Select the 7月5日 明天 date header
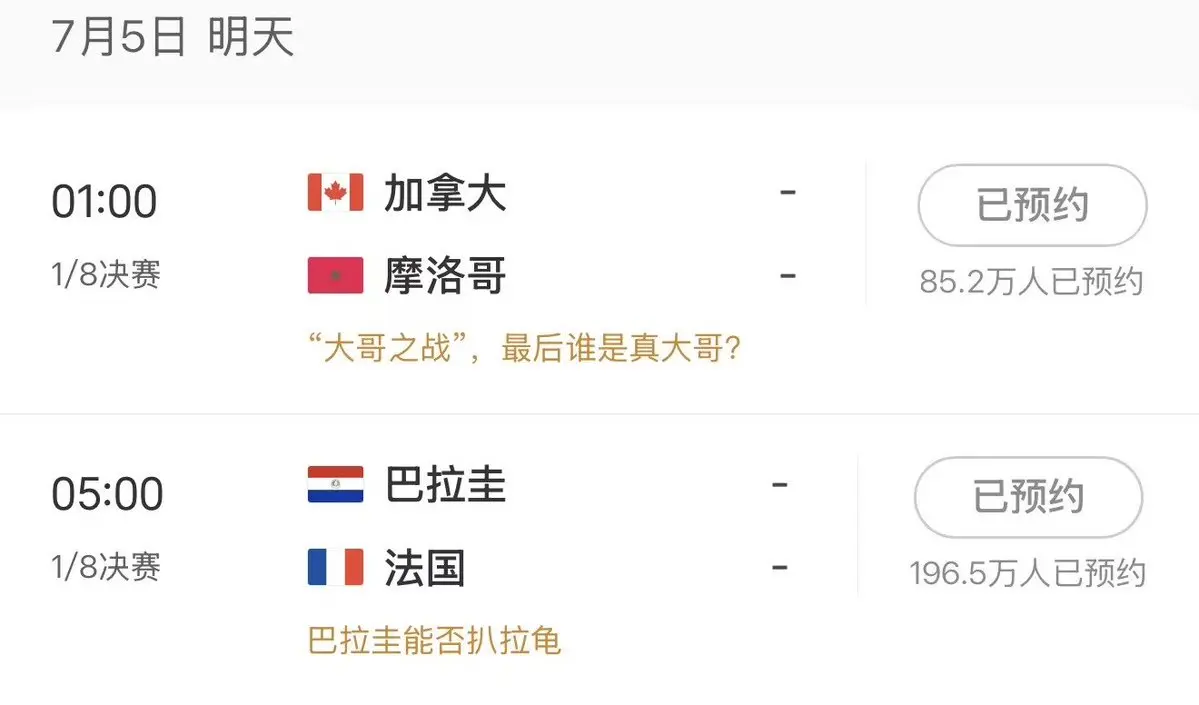The height and width of the screenshot is (705, 1199). click(173, 37)
